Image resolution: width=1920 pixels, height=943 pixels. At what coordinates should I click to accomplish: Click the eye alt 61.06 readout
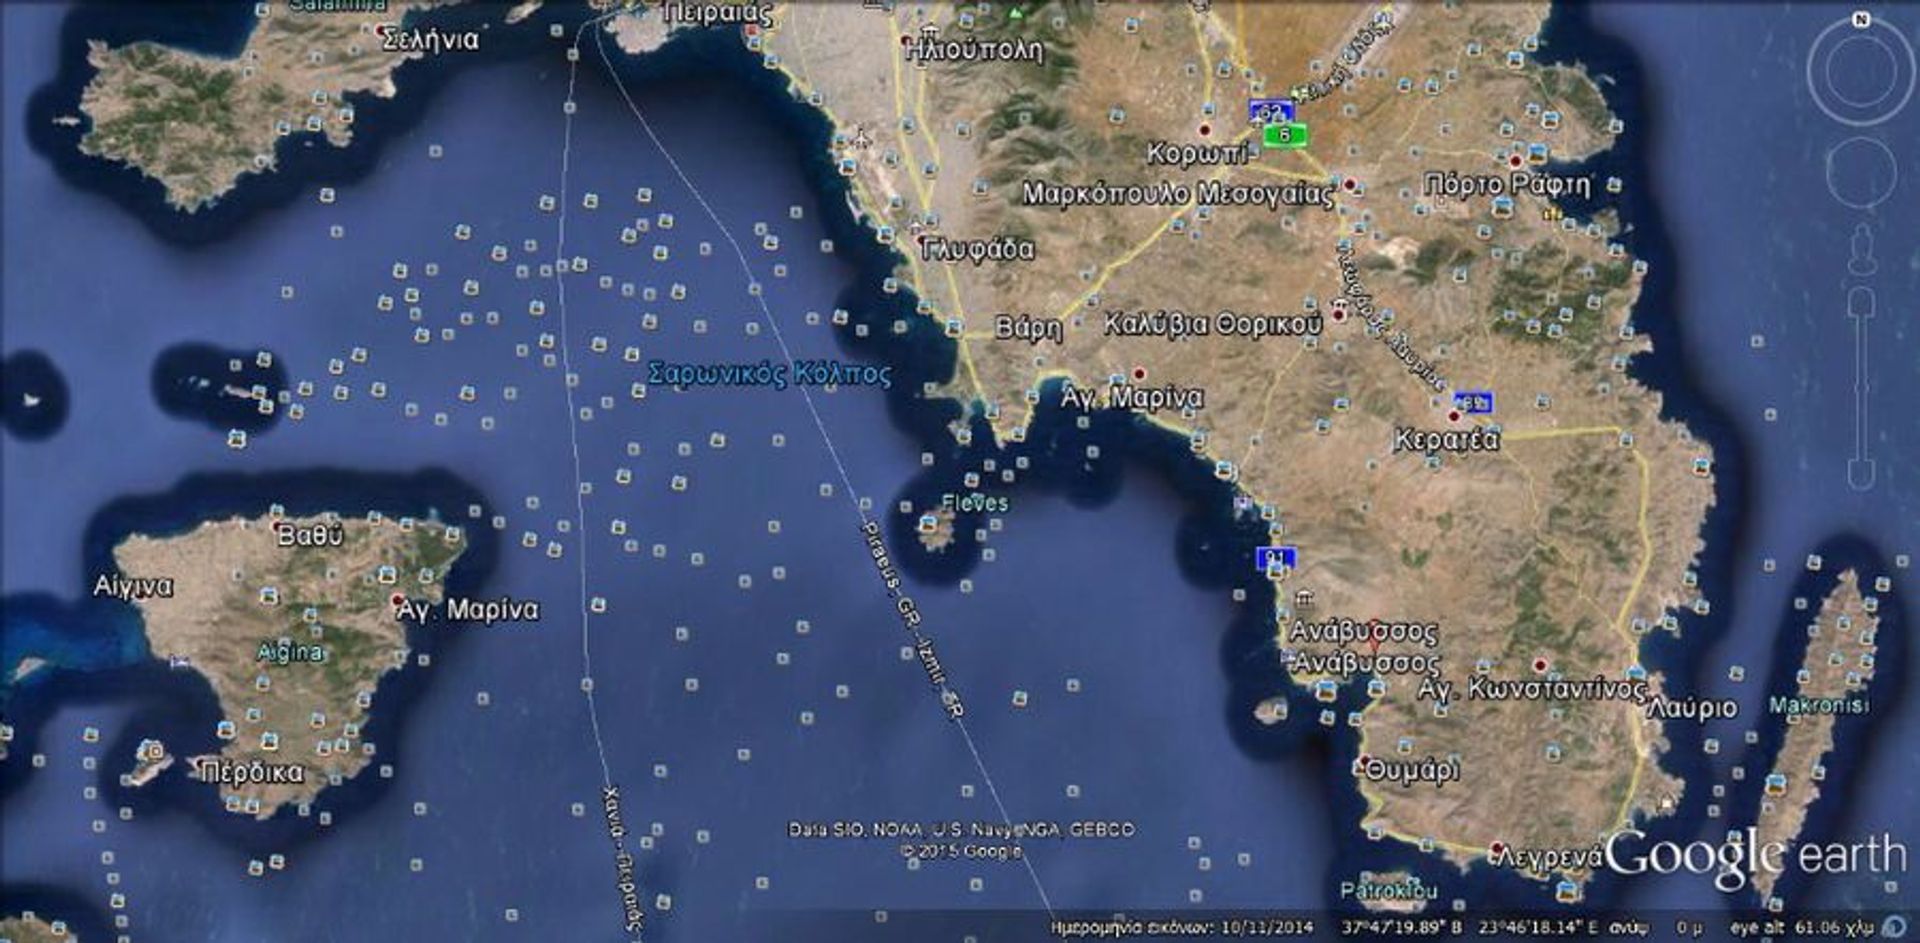point(1802,928)
